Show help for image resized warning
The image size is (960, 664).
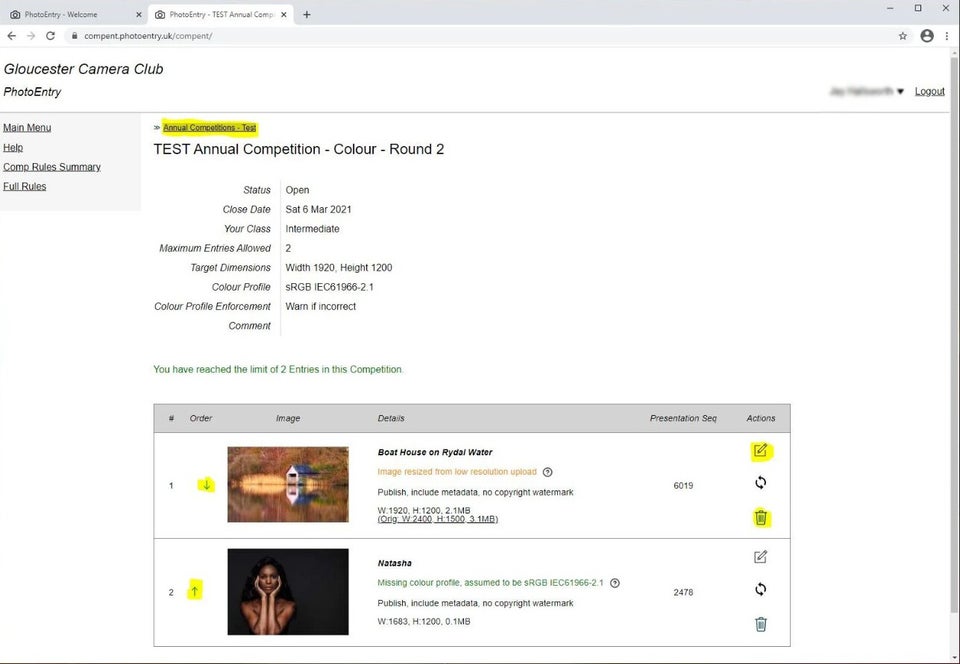(x=548, y=472)
